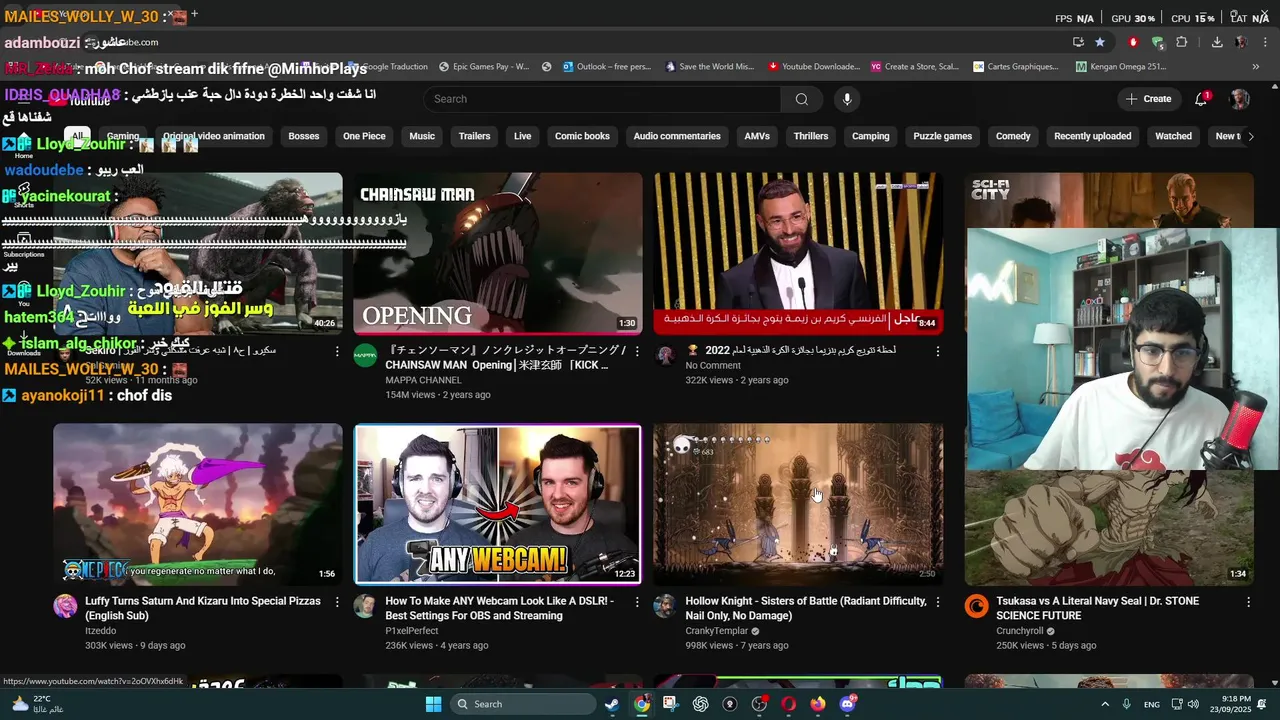Image resolution: width=1280 pixels, height=720 pixels.
Task: Open Chrome downloads icon
Action: [1217, 42]
